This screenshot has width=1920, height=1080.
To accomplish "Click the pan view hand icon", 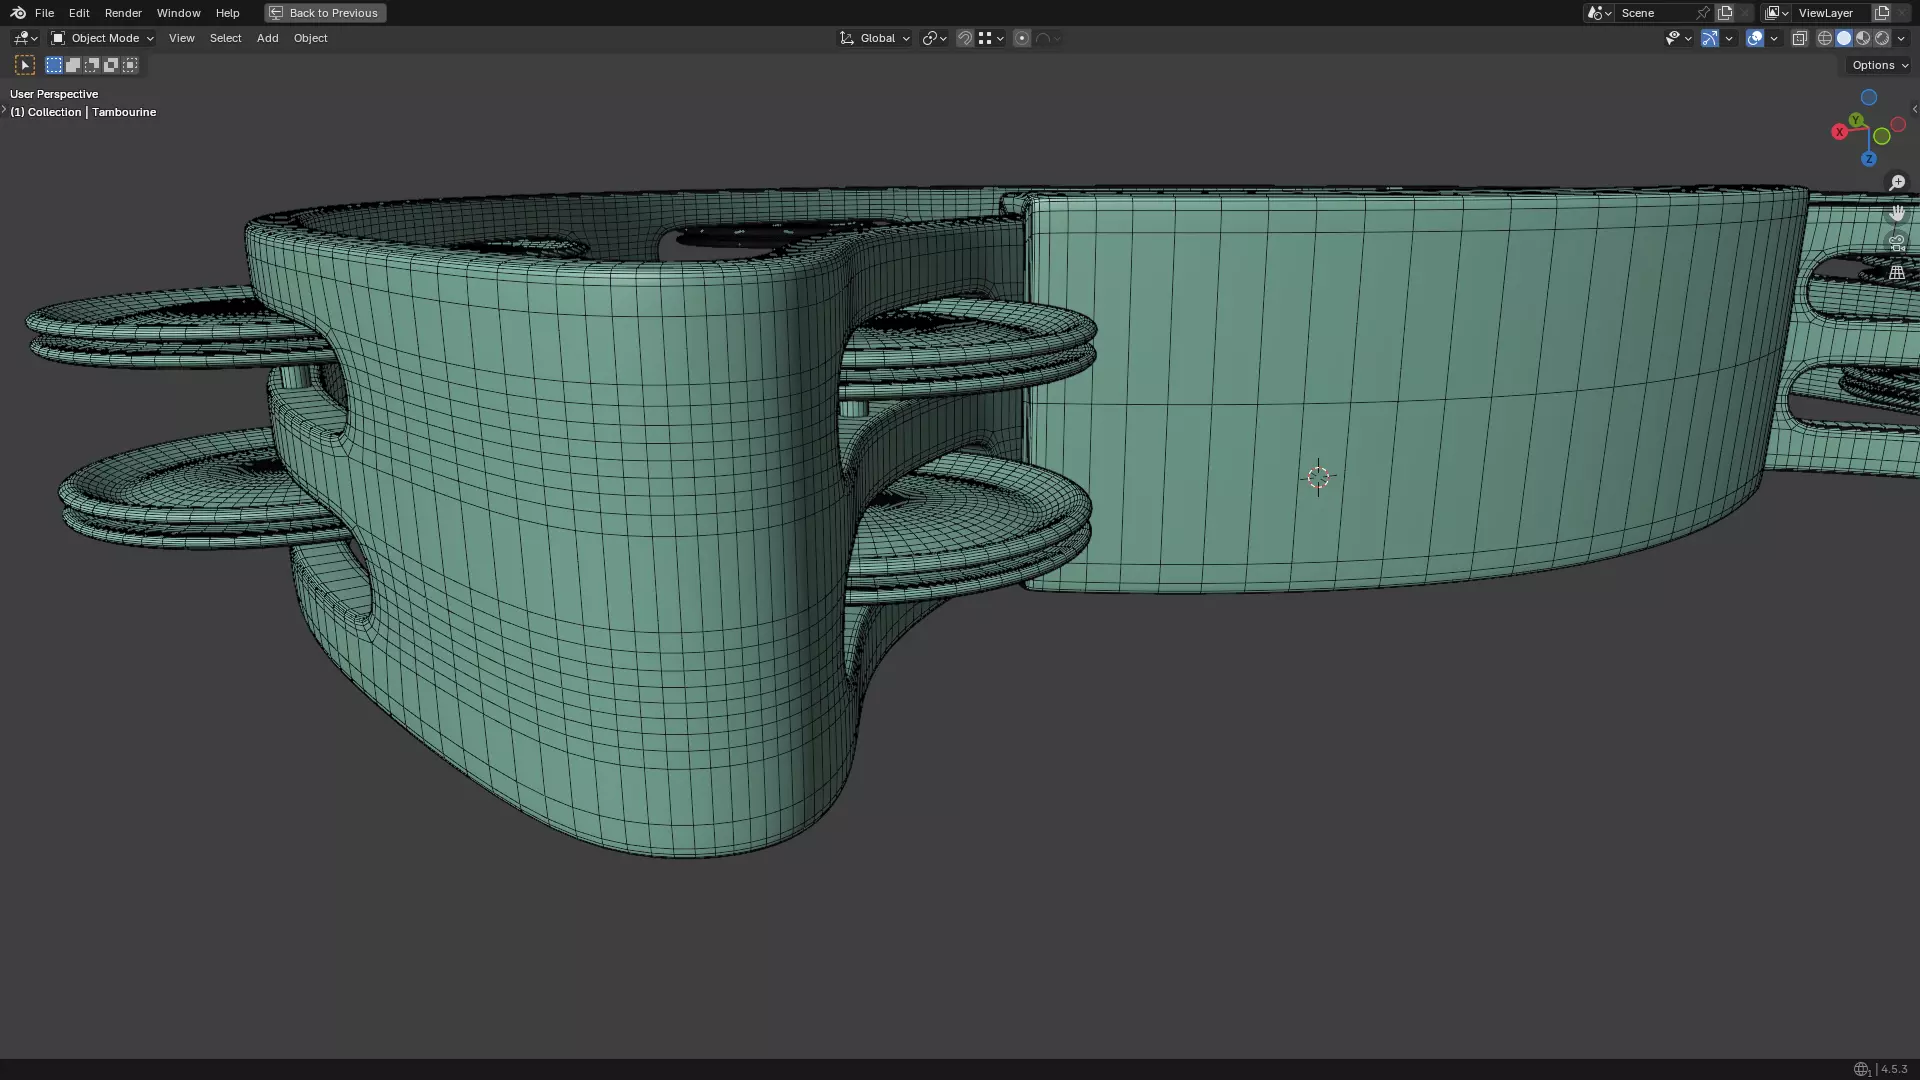I will [x=1896, y=213].
